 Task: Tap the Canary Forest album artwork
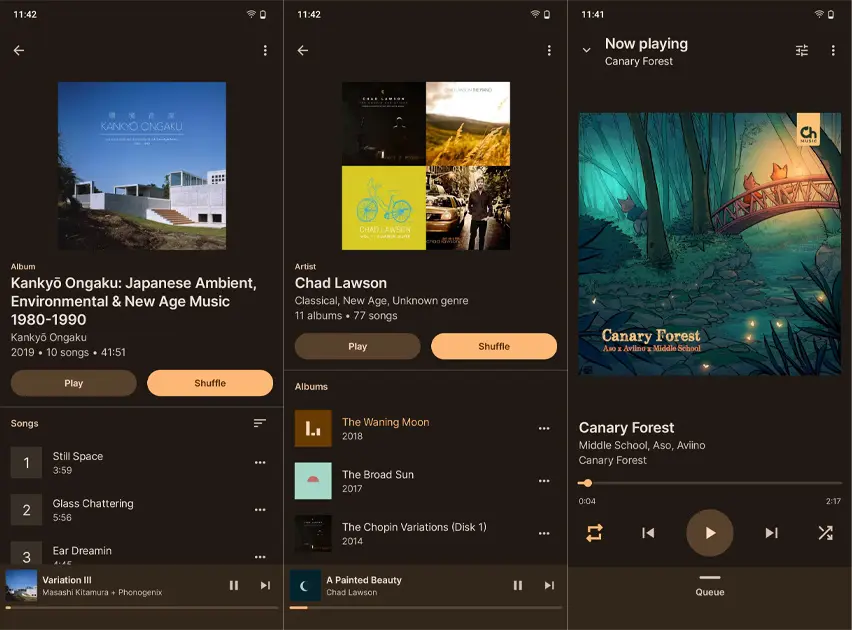point(710,244)
